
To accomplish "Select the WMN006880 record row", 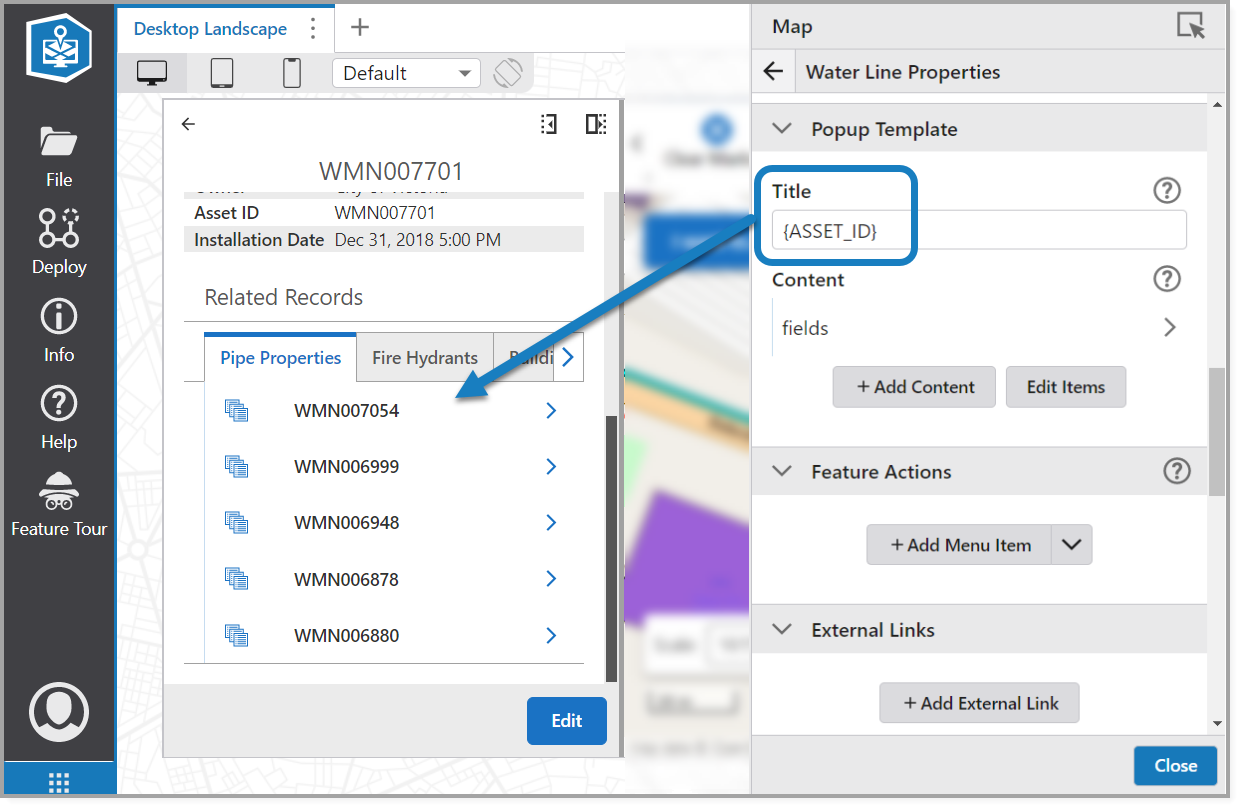I will coord(394,635).
